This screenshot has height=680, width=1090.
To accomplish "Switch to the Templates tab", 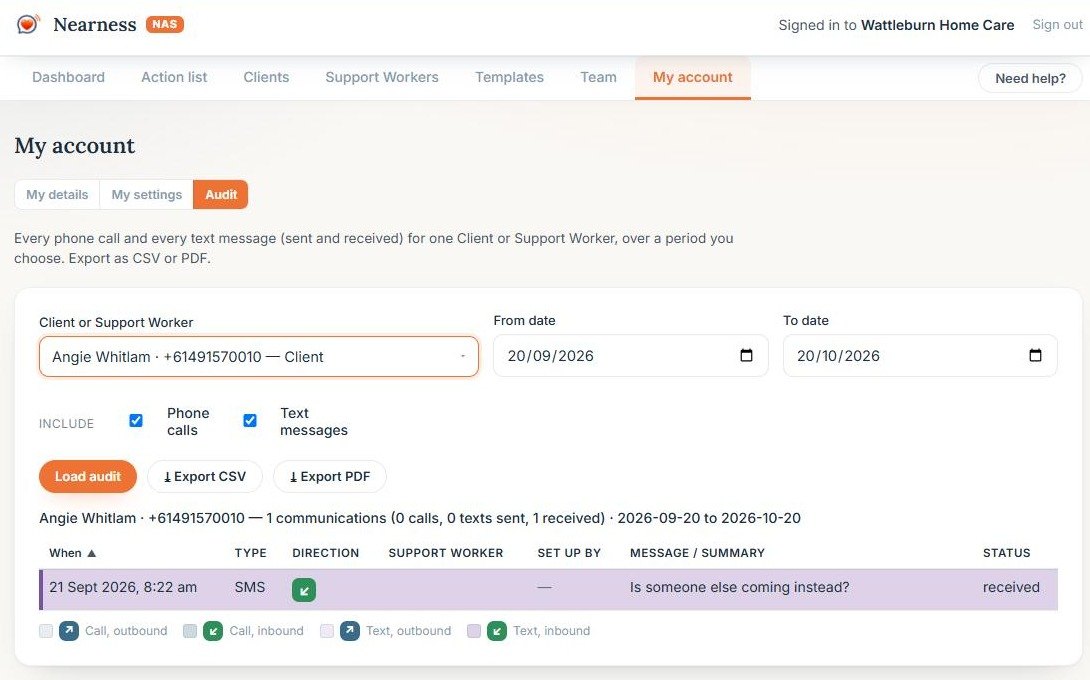I will (510, 77).
